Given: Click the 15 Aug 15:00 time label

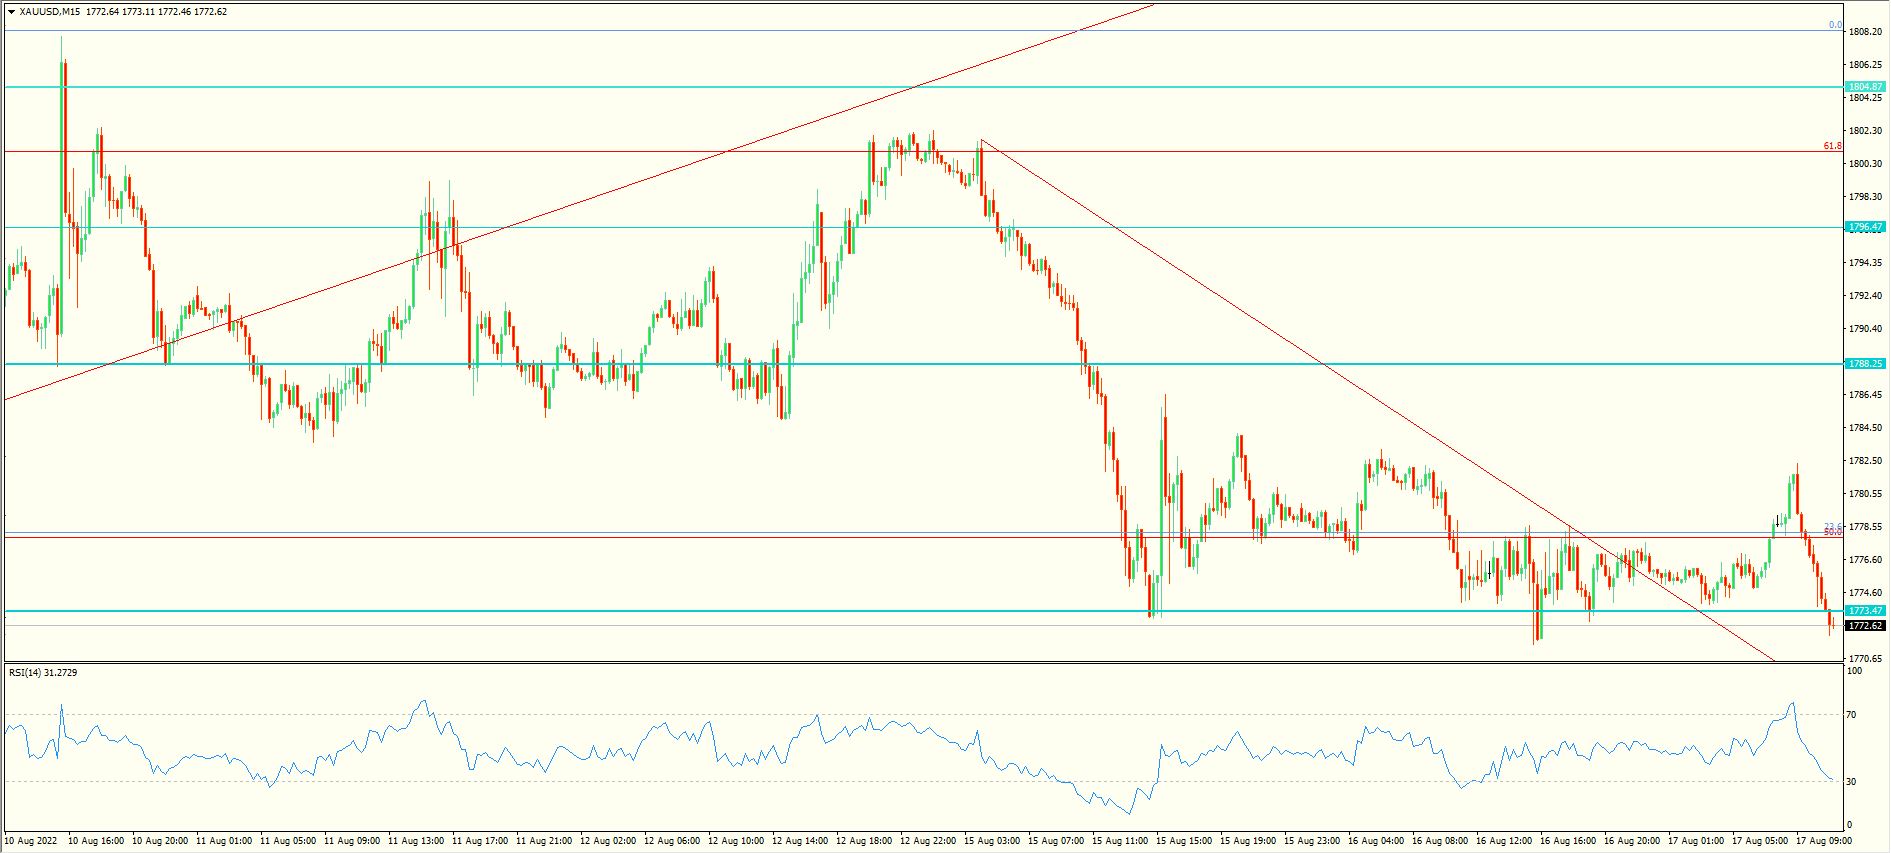Looking at the screenshot, I should point(1184,841).
